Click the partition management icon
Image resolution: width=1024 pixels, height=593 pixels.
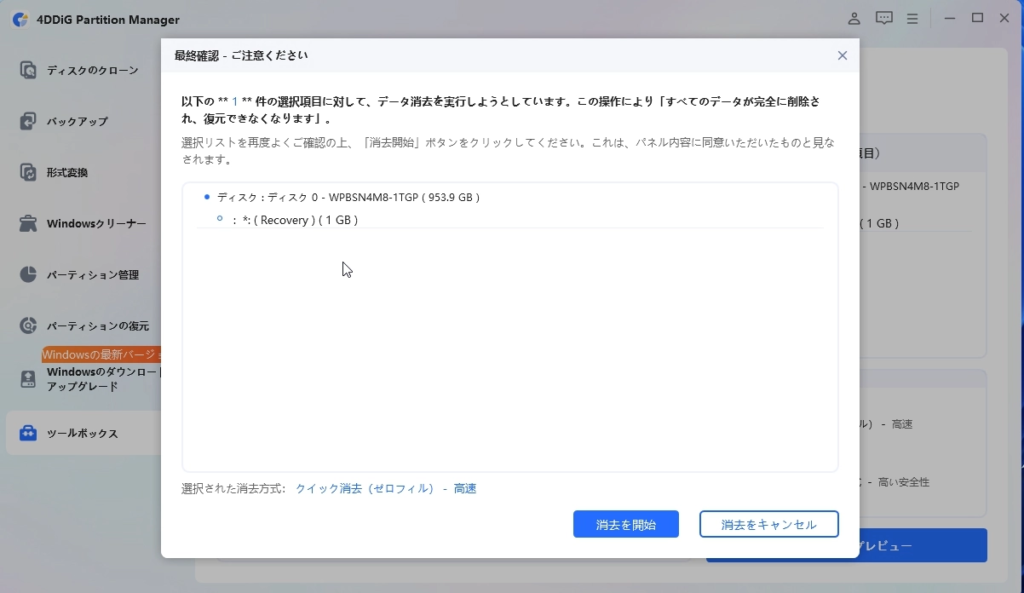[28, 274]
